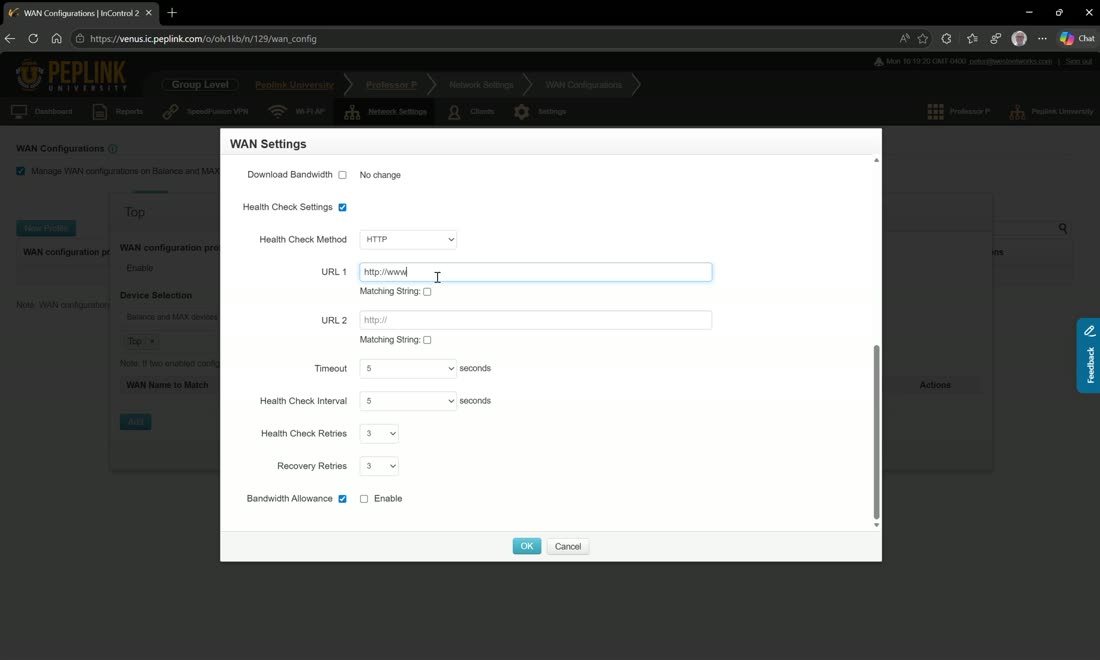
Task: Open the browser home page icon
Action: point(56,39)
